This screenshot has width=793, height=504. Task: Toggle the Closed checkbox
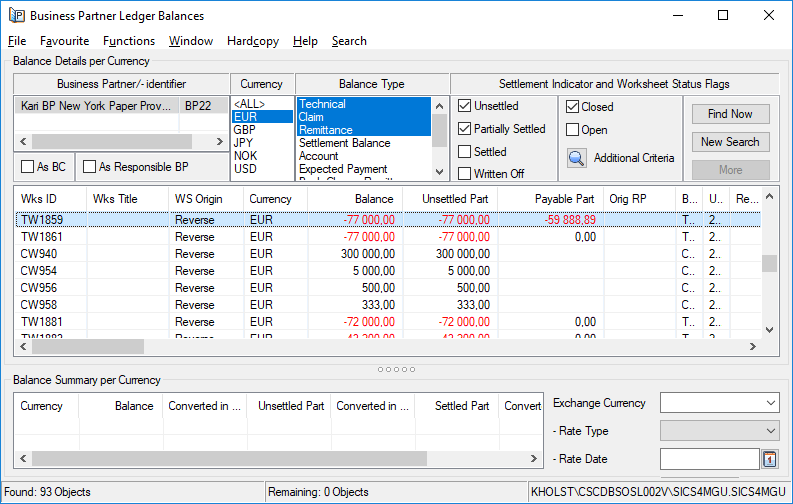click(572, 107)
